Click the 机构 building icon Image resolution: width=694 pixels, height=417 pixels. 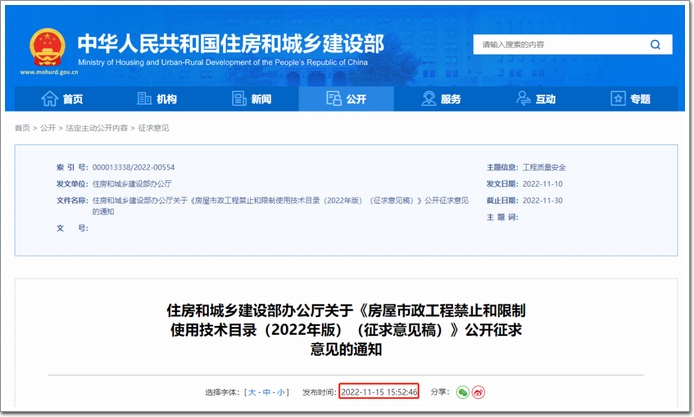click(143, 99)
